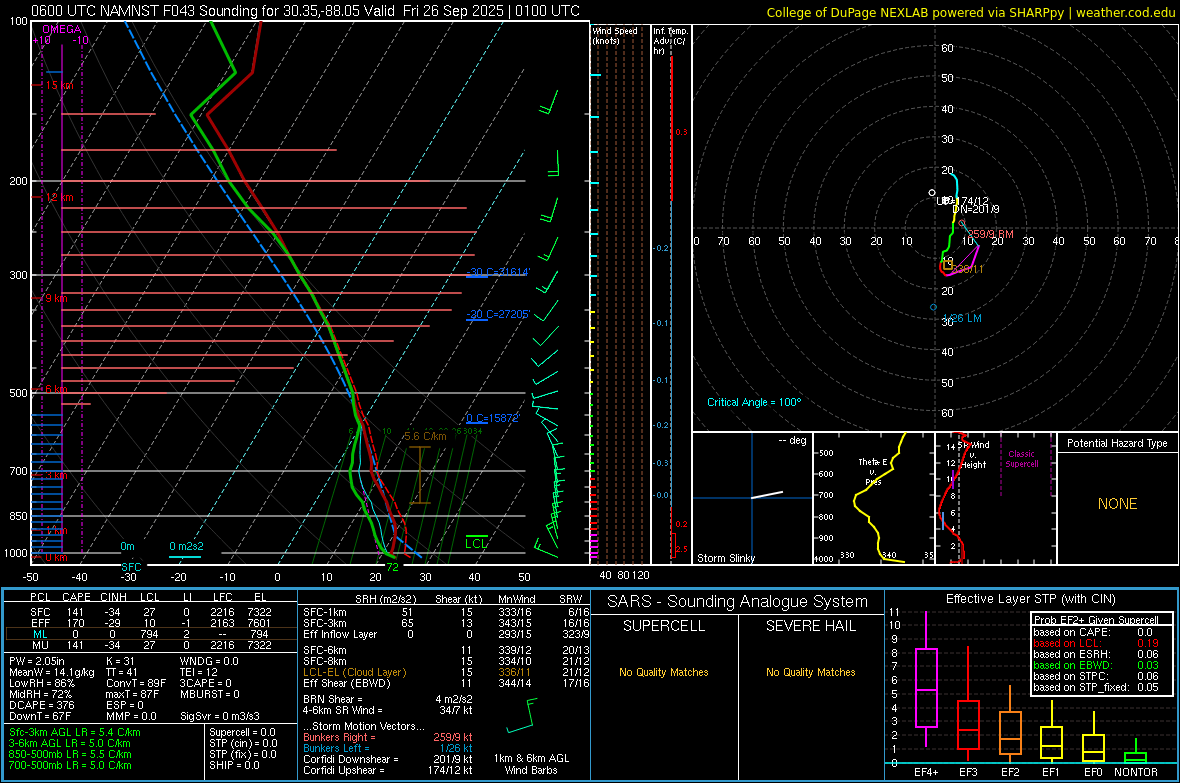Viewport: 1180px width, 783px height.
Task: Click the green based on EBWD: 0.03 line
Action: (x=1096, y=665)
